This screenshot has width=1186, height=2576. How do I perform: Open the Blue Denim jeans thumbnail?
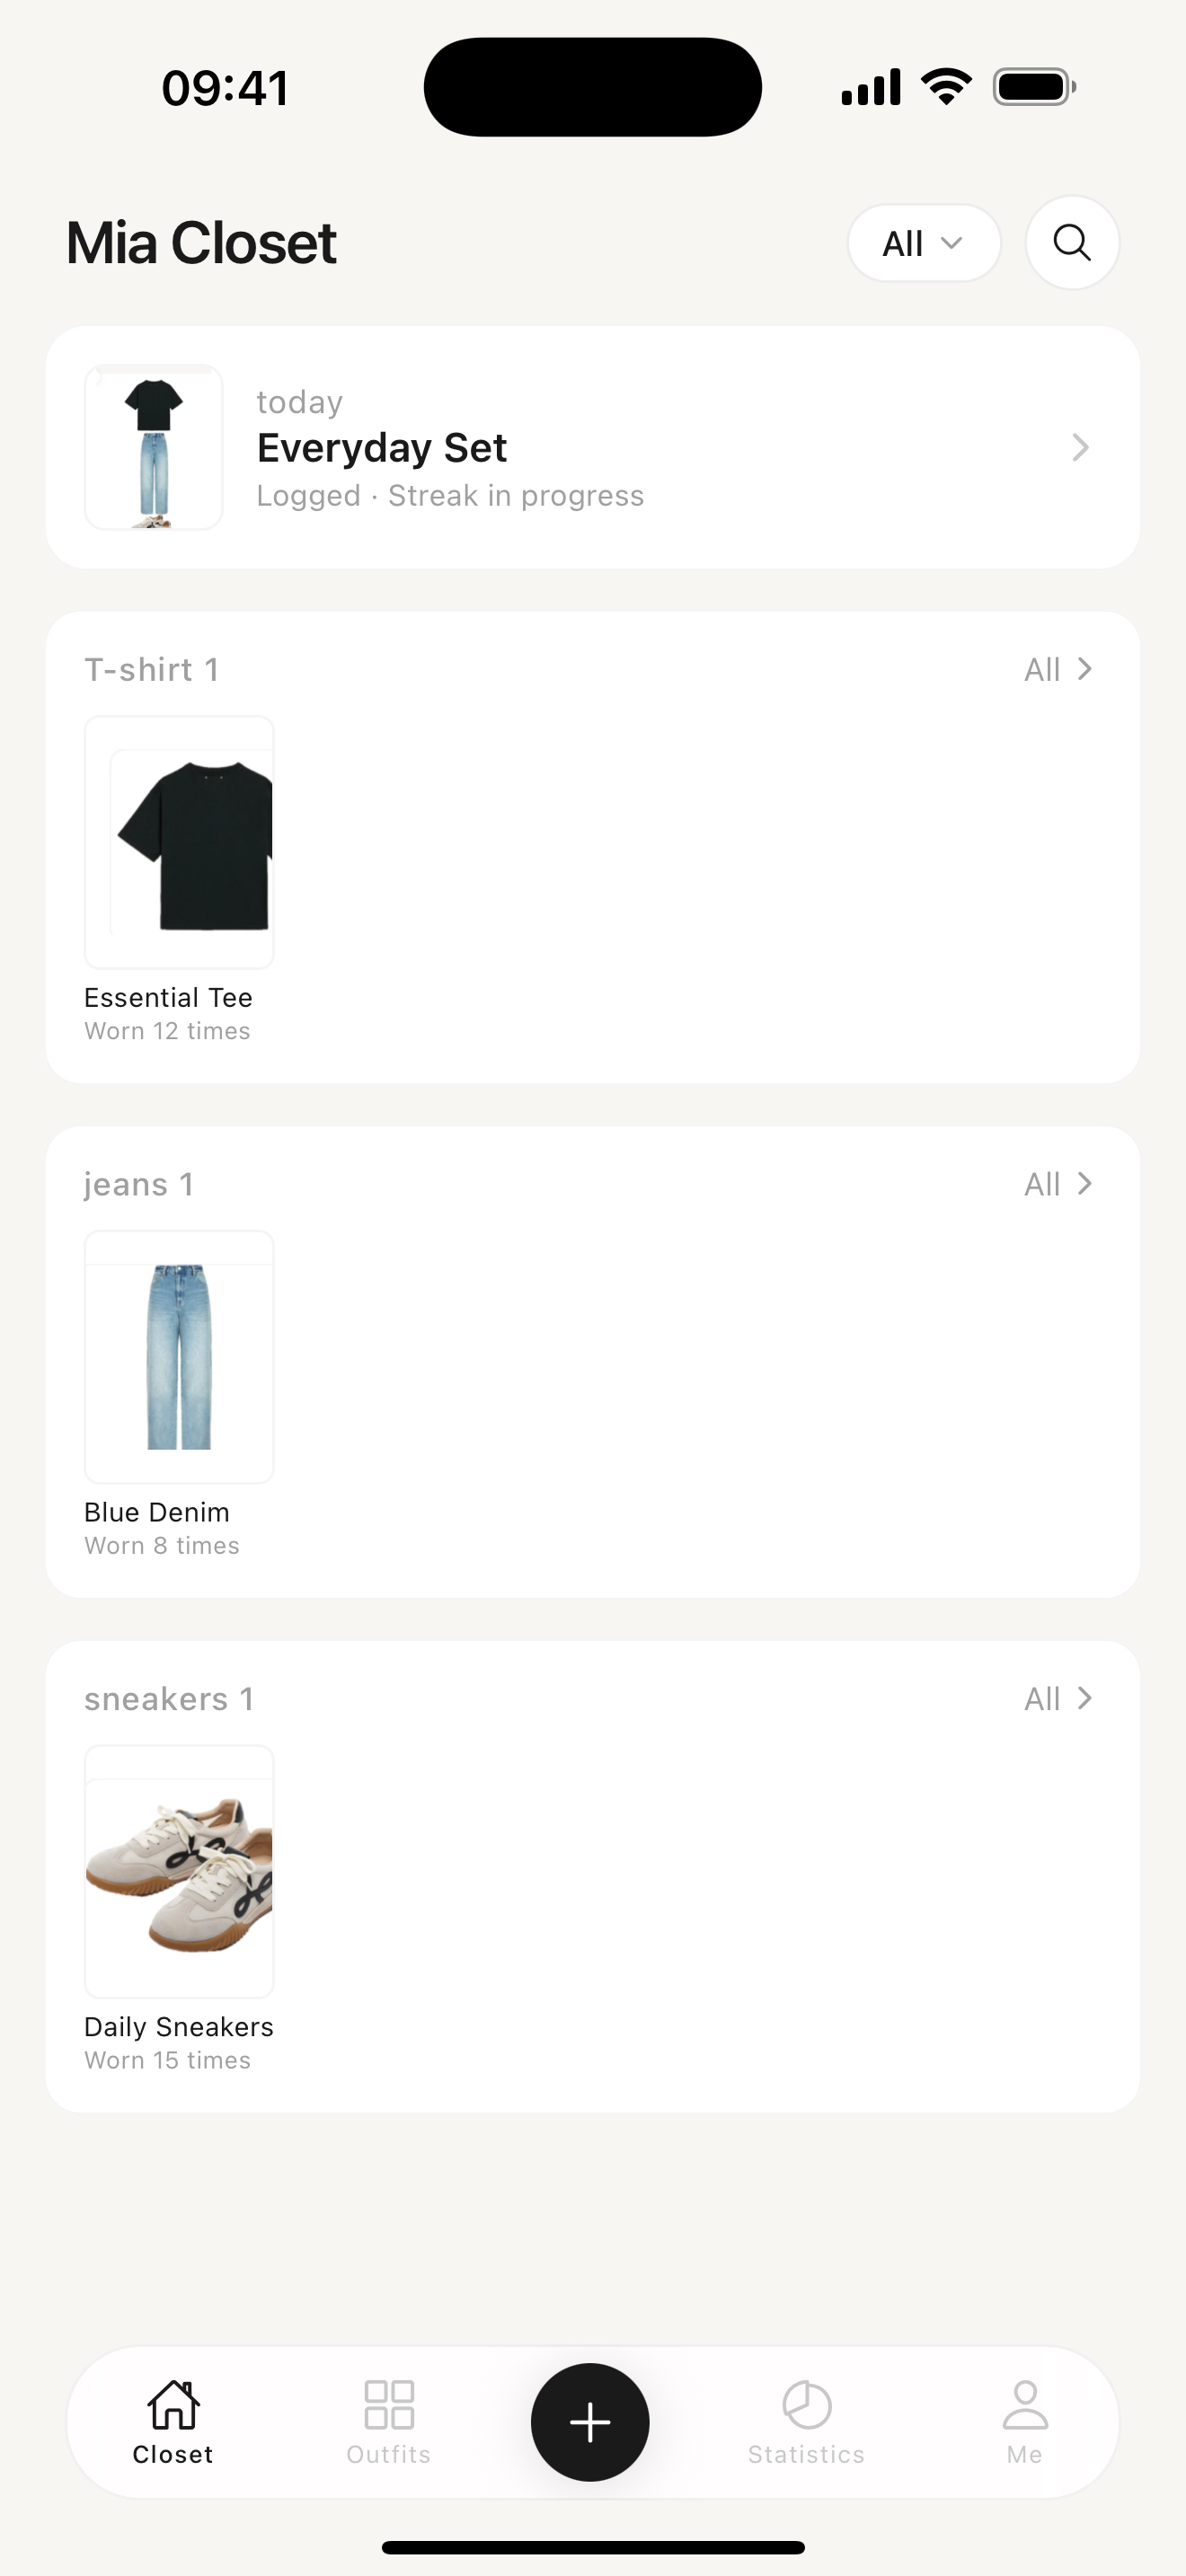click(x=179, y=1357)
